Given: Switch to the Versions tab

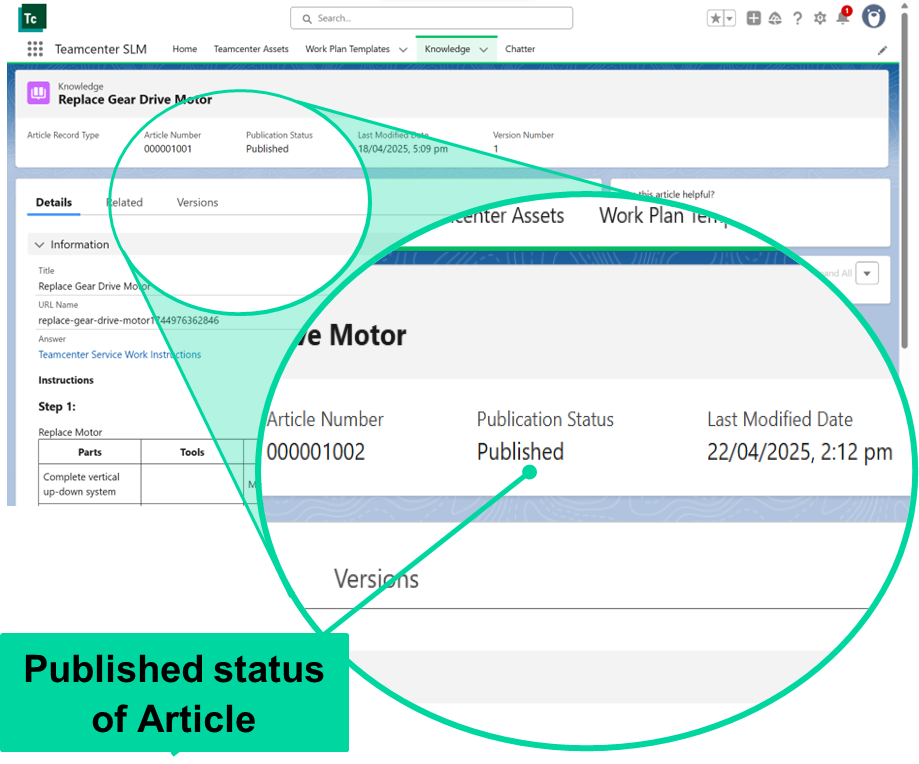Looking at the screenshot, I should 197,202.
